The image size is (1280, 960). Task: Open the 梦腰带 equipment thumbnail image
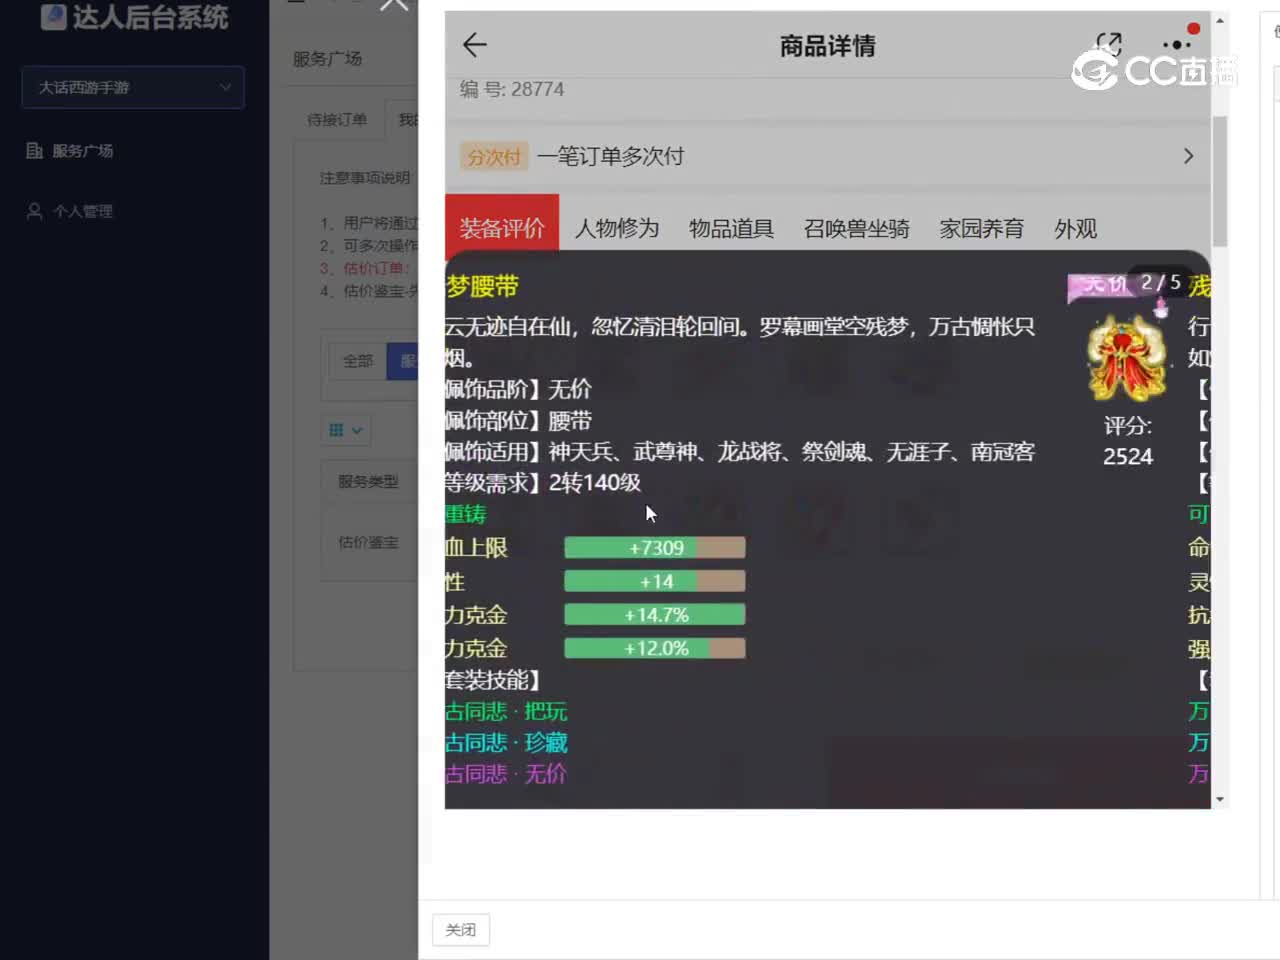tap(1127, 359)
